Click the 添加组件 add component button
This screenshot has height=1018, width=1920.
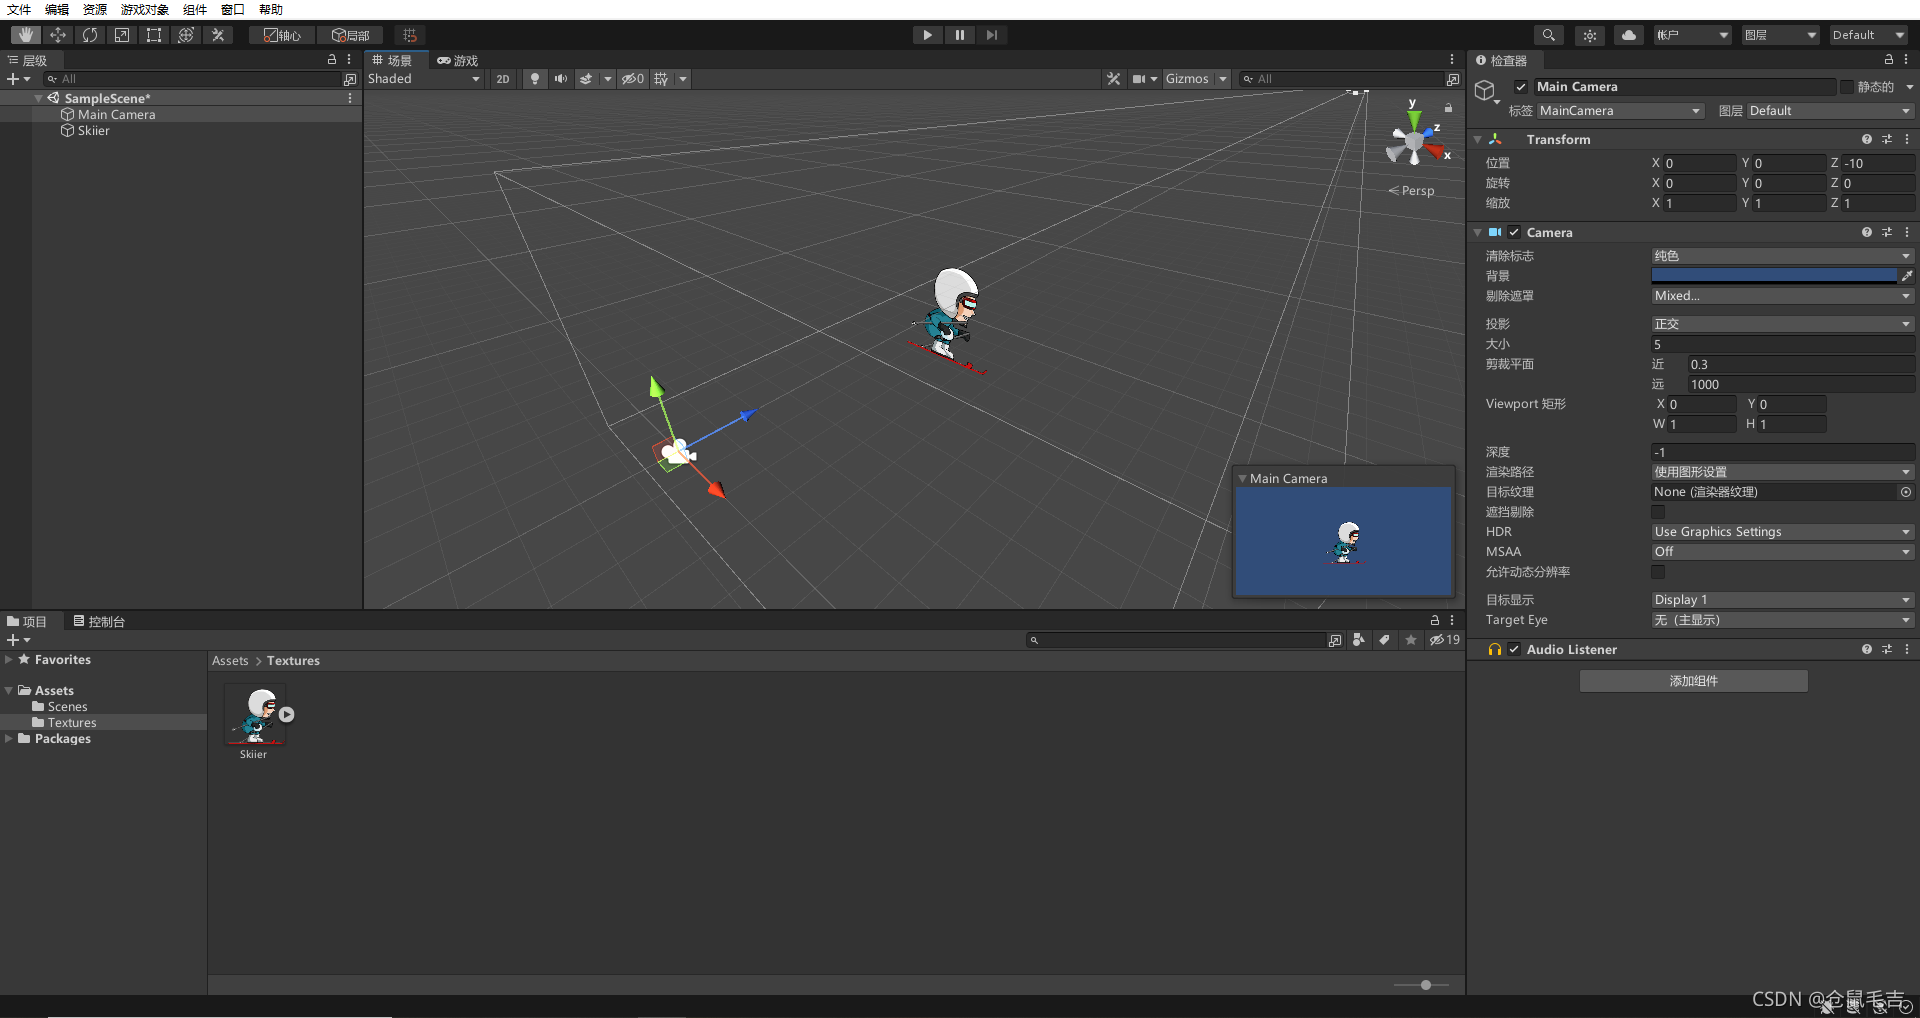pos(1693,681)
